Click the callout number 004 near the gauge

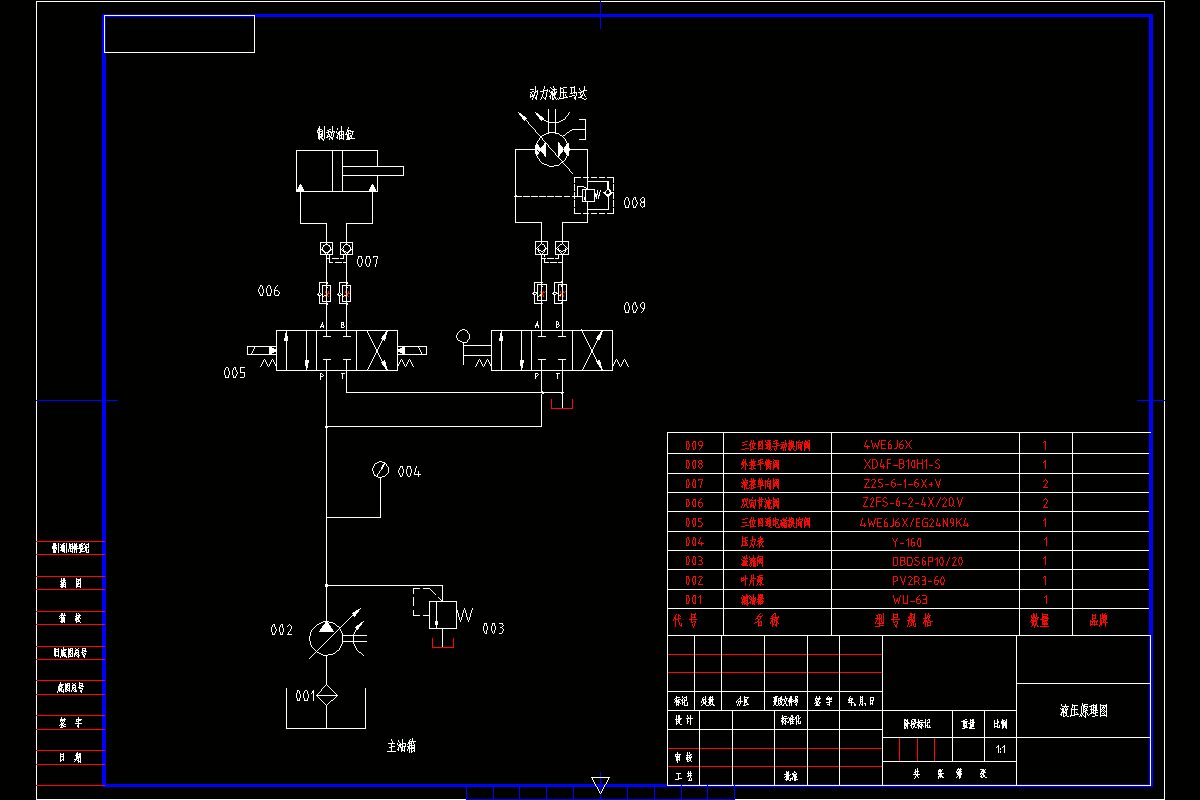409,471
